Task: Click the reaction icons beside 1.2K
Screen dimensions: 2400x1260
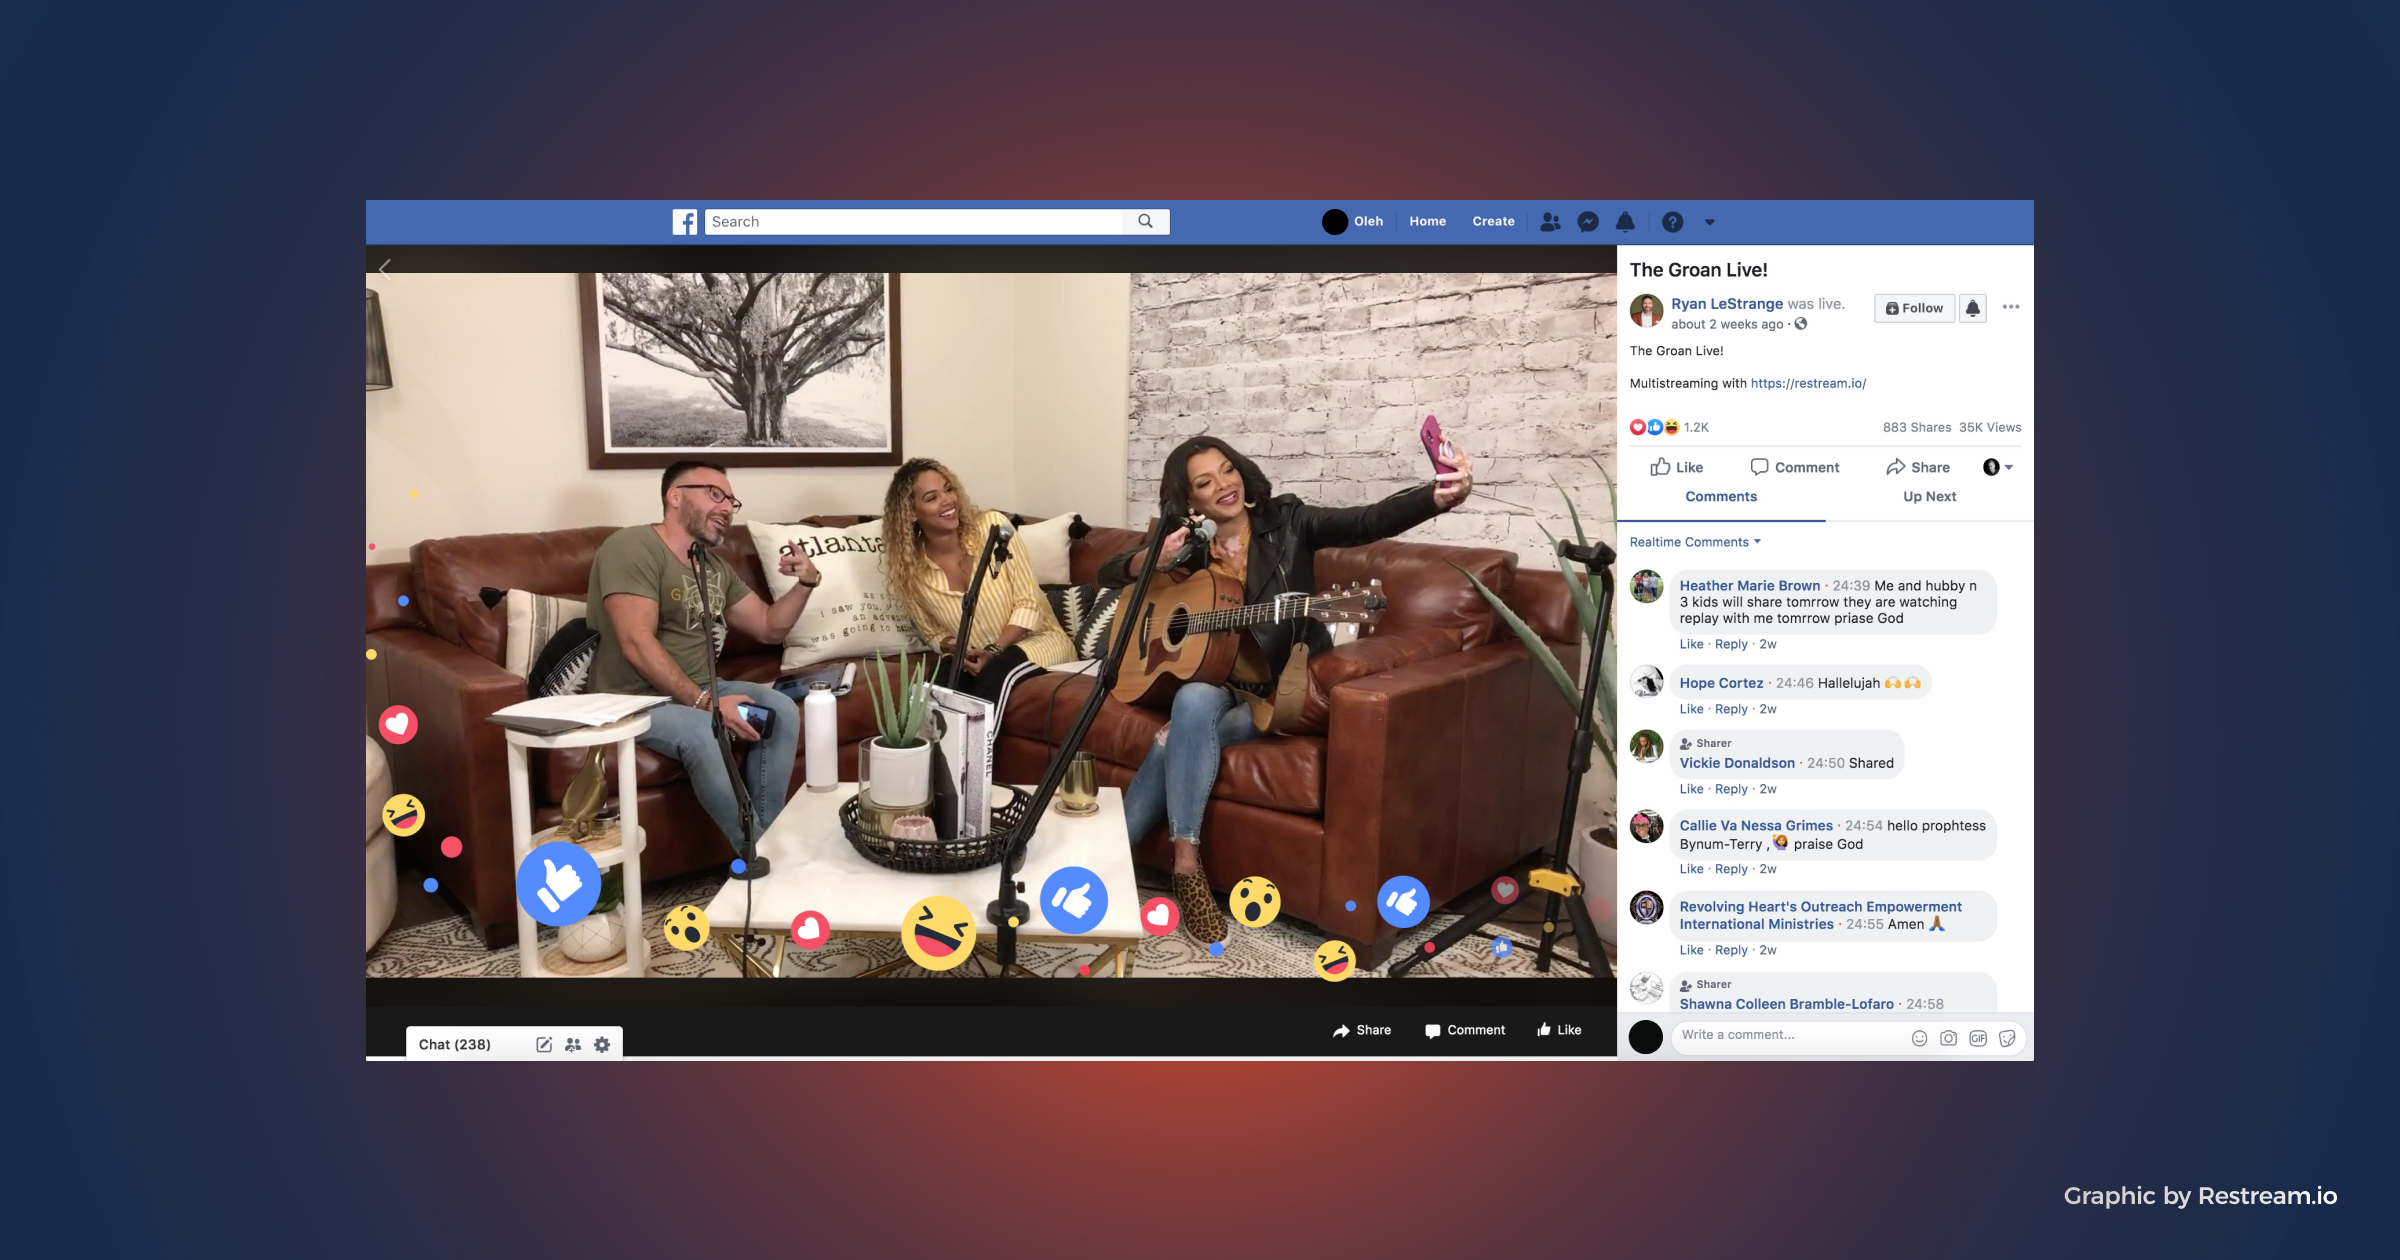Action: tap(1655, 427)
